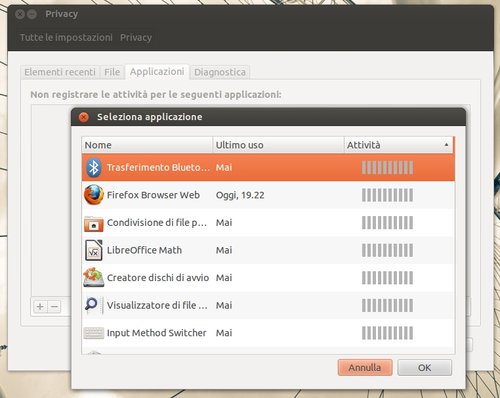Close the Seleziona applicazione dialog
Image resolution: width=500 pixels, height=398 pixels.
[84, 117]
